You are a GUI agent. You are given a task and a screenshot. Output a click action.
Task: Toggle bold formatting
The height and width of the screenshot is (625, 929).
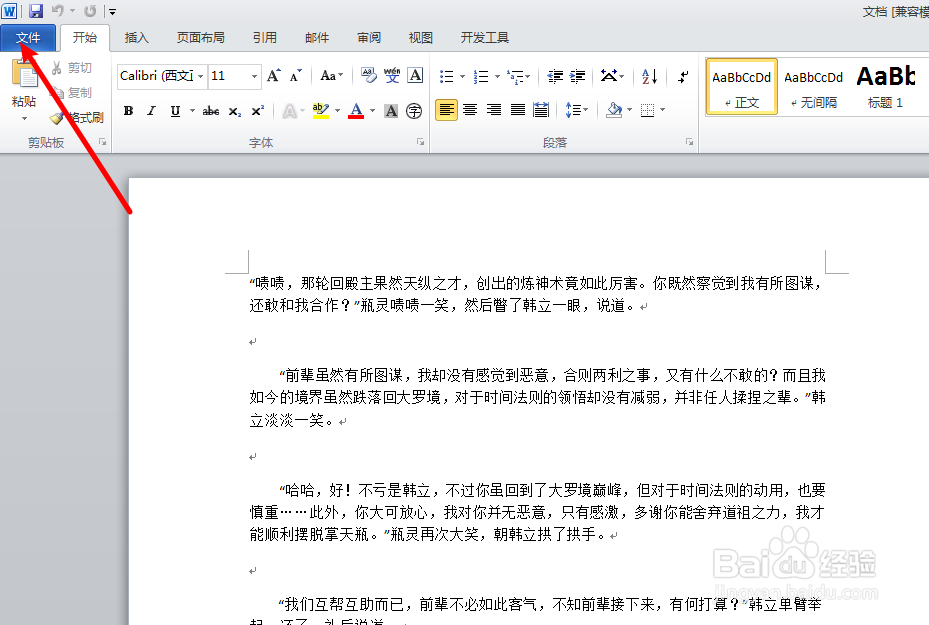[128, 111]
